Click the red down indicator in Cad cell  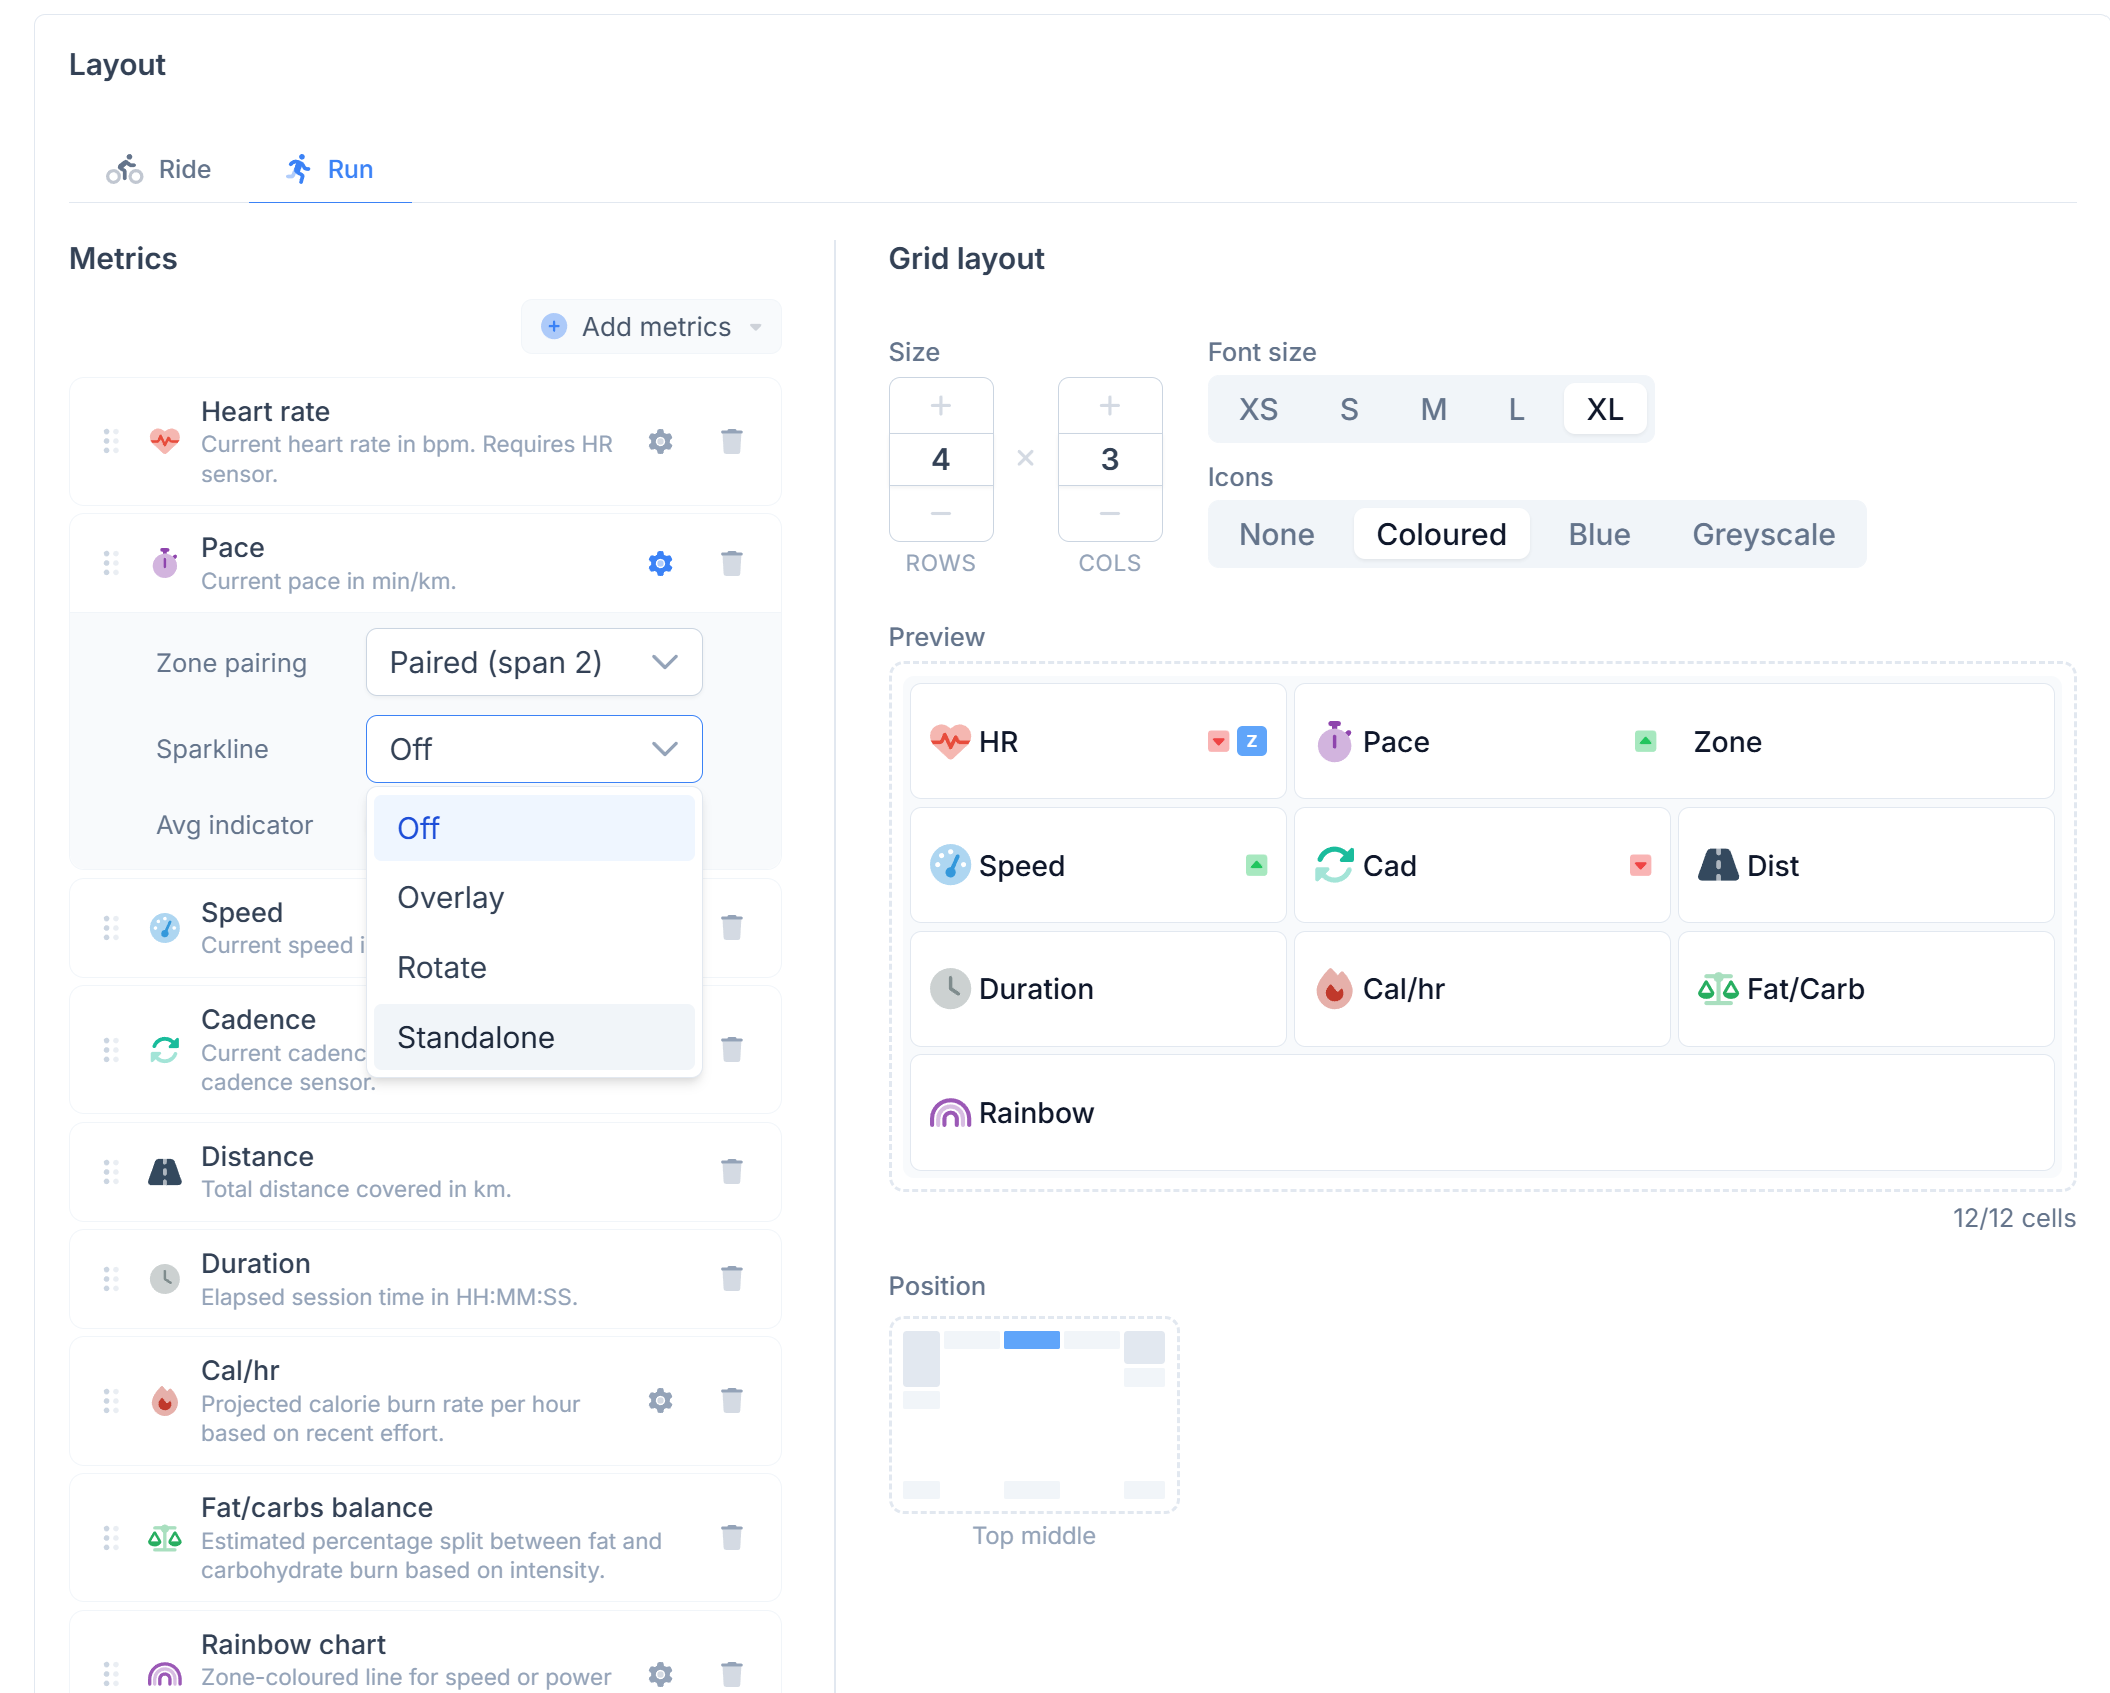click(x=1641, y=865)
